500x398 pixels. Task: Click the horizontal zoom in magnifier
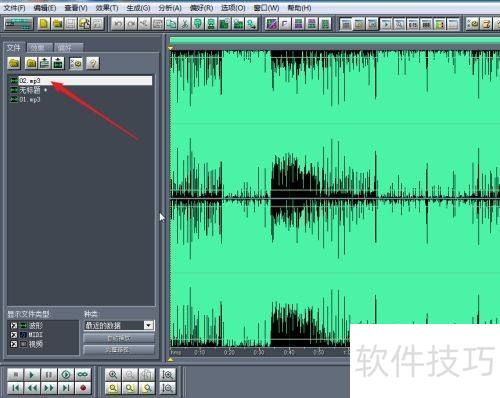click(113, 375)
